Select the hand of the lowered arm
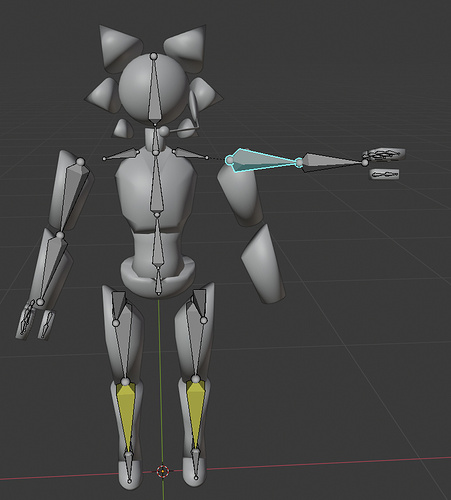Image resolution: width=451 pixels, height=500 pixels. (26, 321)
